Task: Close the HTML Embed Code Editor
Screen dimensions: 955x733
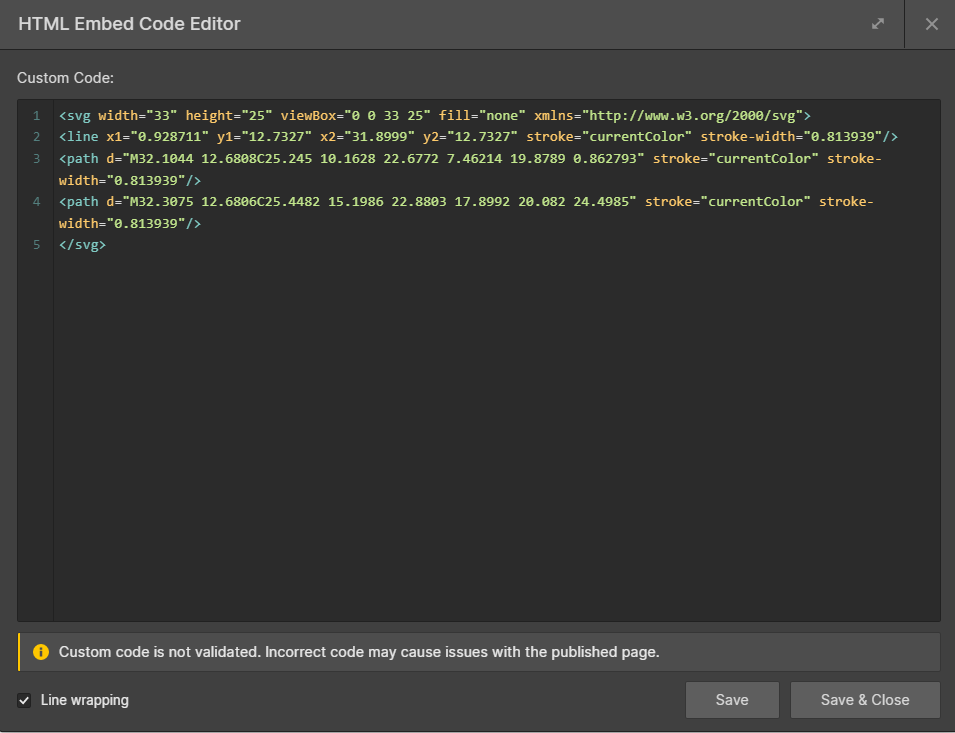Action: pyautogui.click(x=931, y=24)
